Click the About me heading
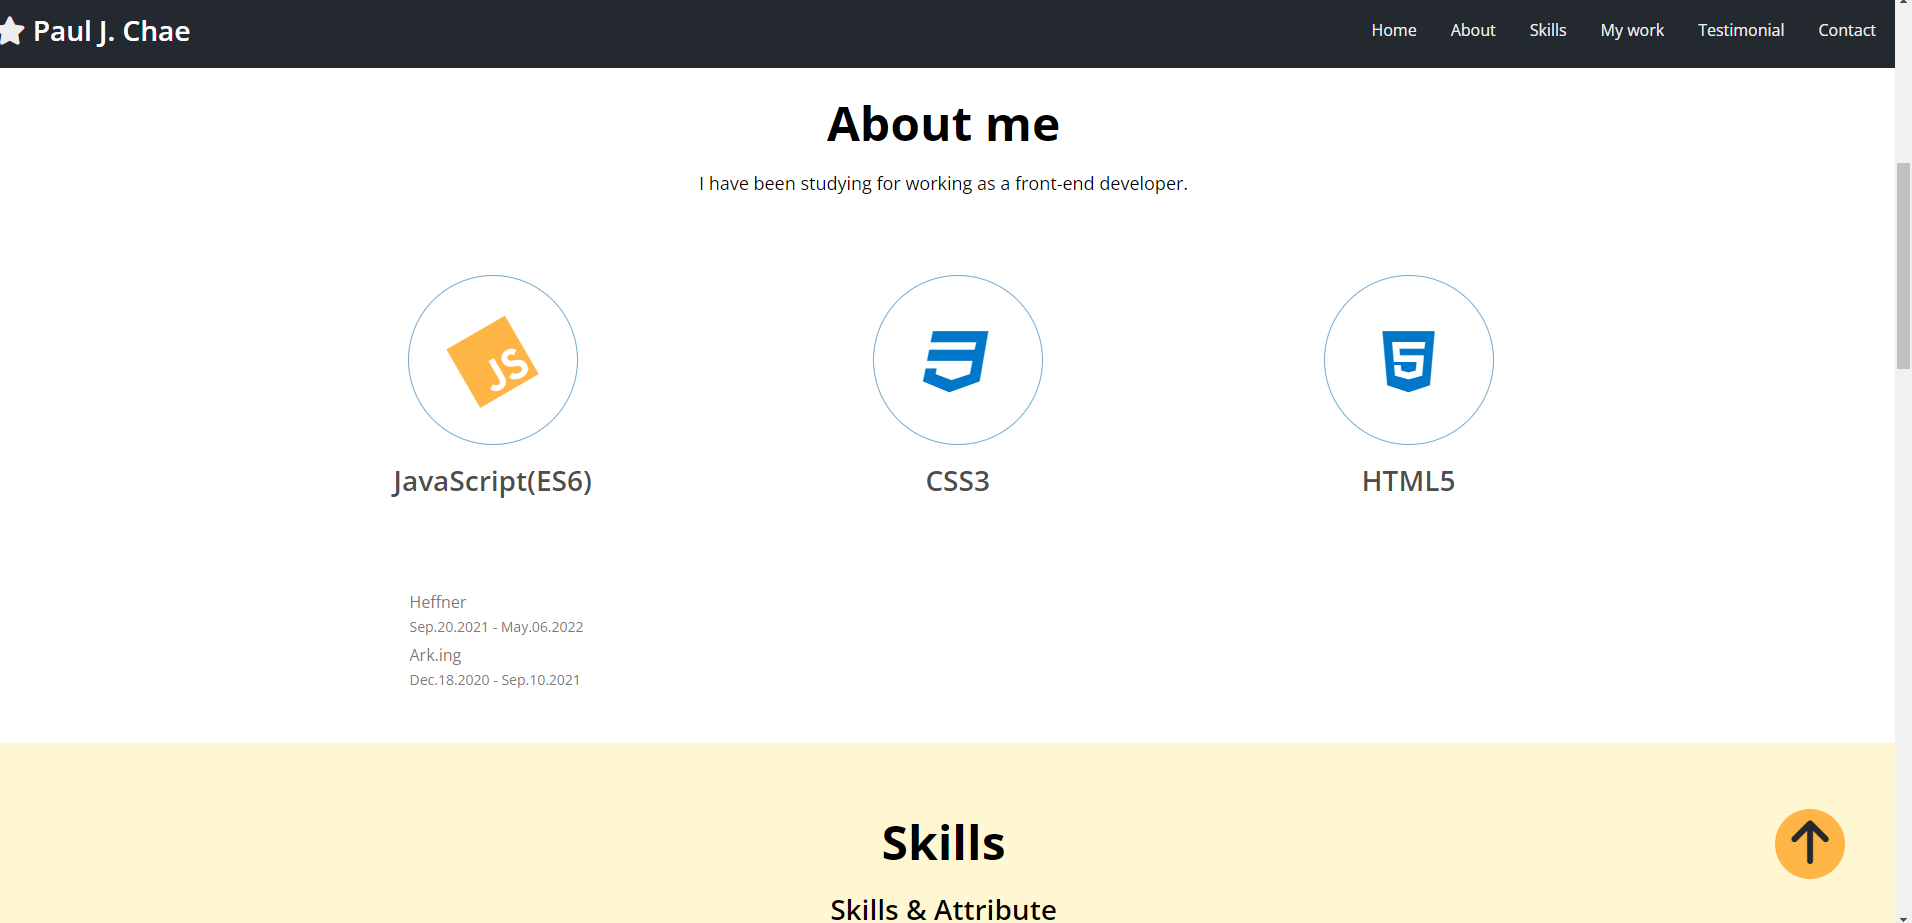The image size is (1912, 923). pos(943,124)
